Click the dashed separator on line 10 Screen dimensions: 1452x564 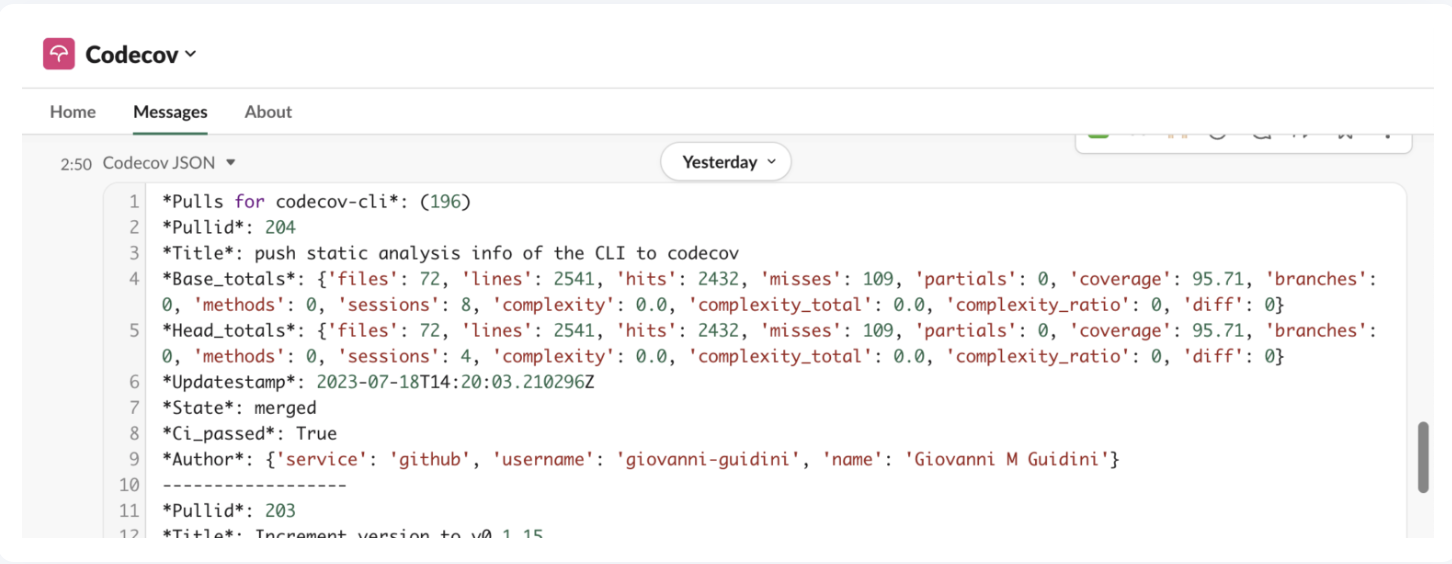[x=254, y=485]
